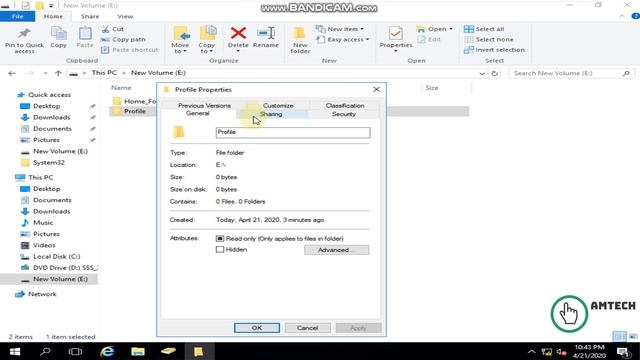Open the New item dropdown
Screen dimensions: 640x360
pos(340,29)
